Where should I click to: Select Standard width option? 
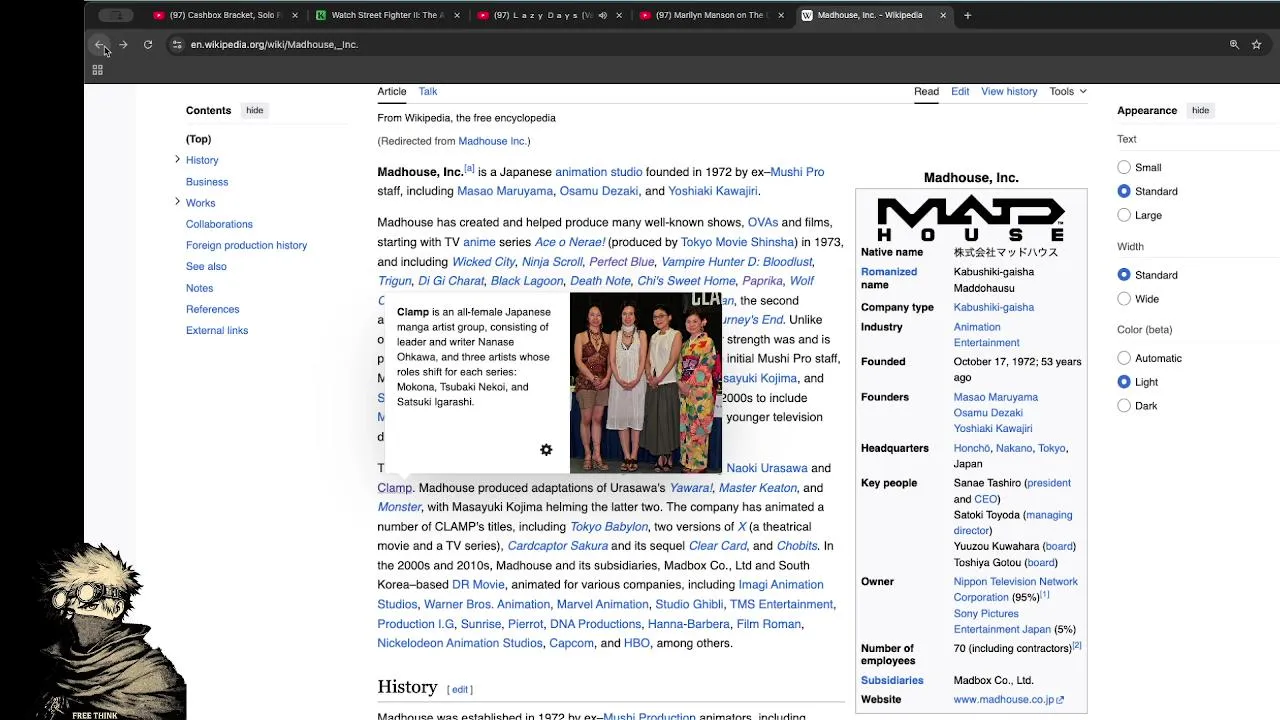tap(1124, 275)
